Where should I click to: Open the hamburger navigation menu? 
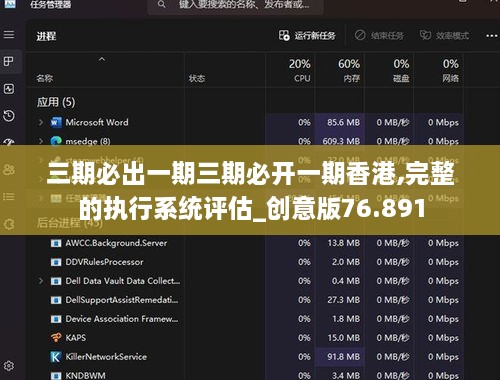[x=9, y=35]
